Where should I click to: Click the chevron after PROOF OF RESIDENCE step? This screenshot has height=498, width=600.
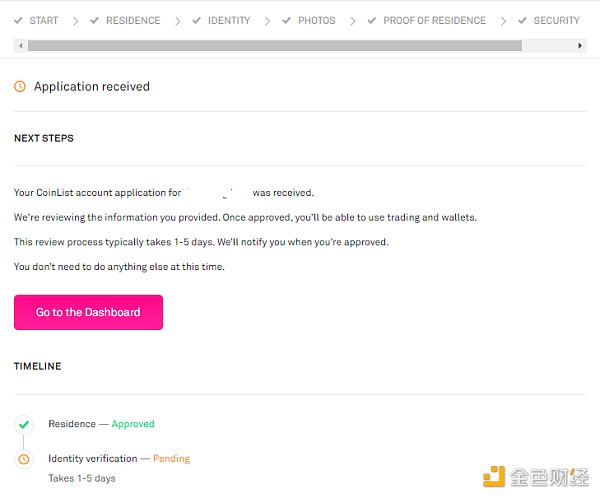coord(502,20)
